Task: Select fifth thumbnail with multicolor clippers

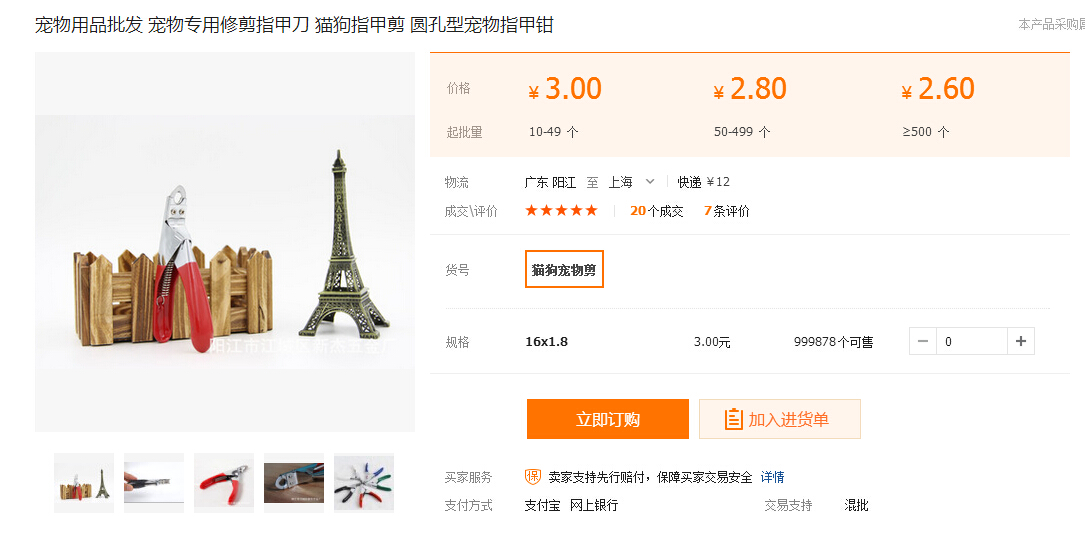Action: coord(364,483)
